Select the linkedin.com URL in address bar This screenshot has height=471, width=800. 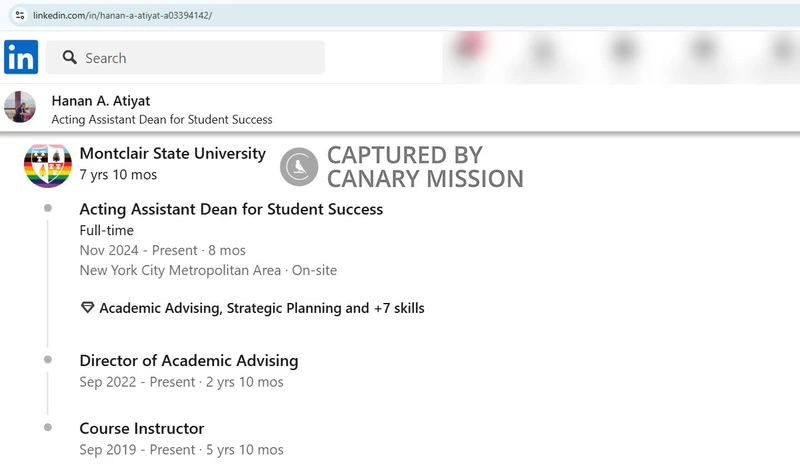[122, 15]
